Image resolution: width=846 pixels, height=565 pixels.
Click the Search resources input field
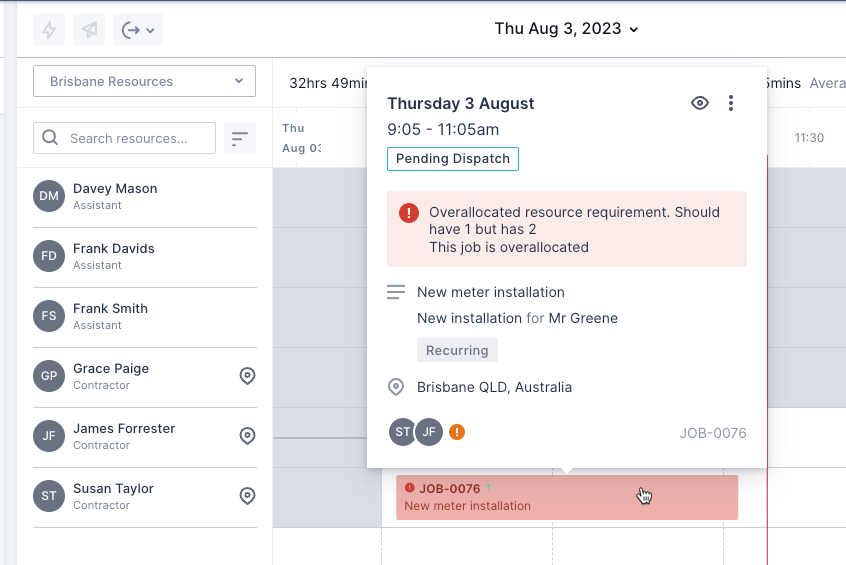(x=125, y=138)
